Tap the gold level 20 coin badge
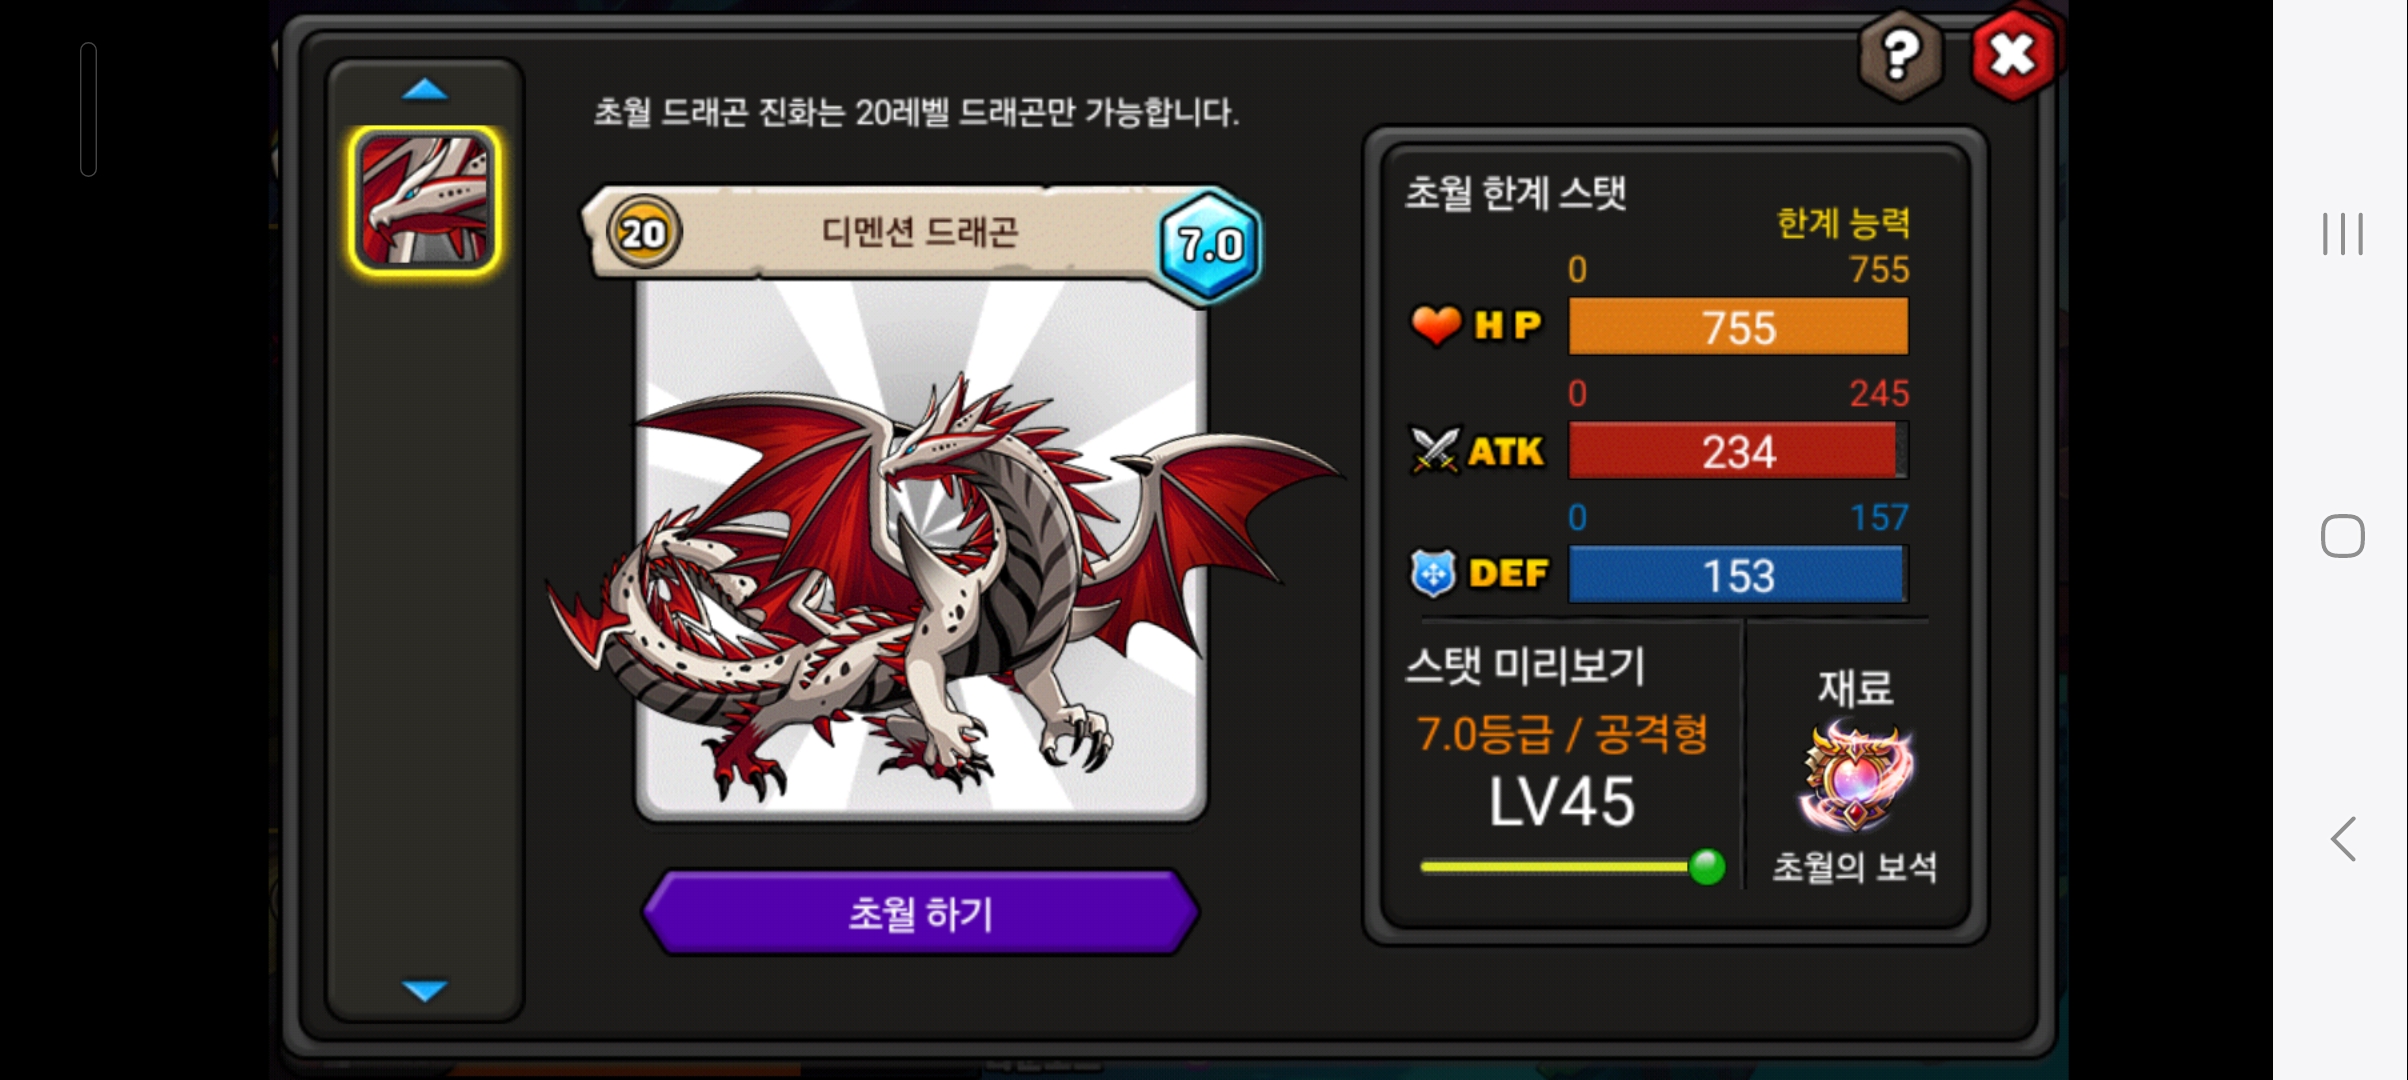The width and height of the screenshot is (2408, 1080). tap(643, 233)
